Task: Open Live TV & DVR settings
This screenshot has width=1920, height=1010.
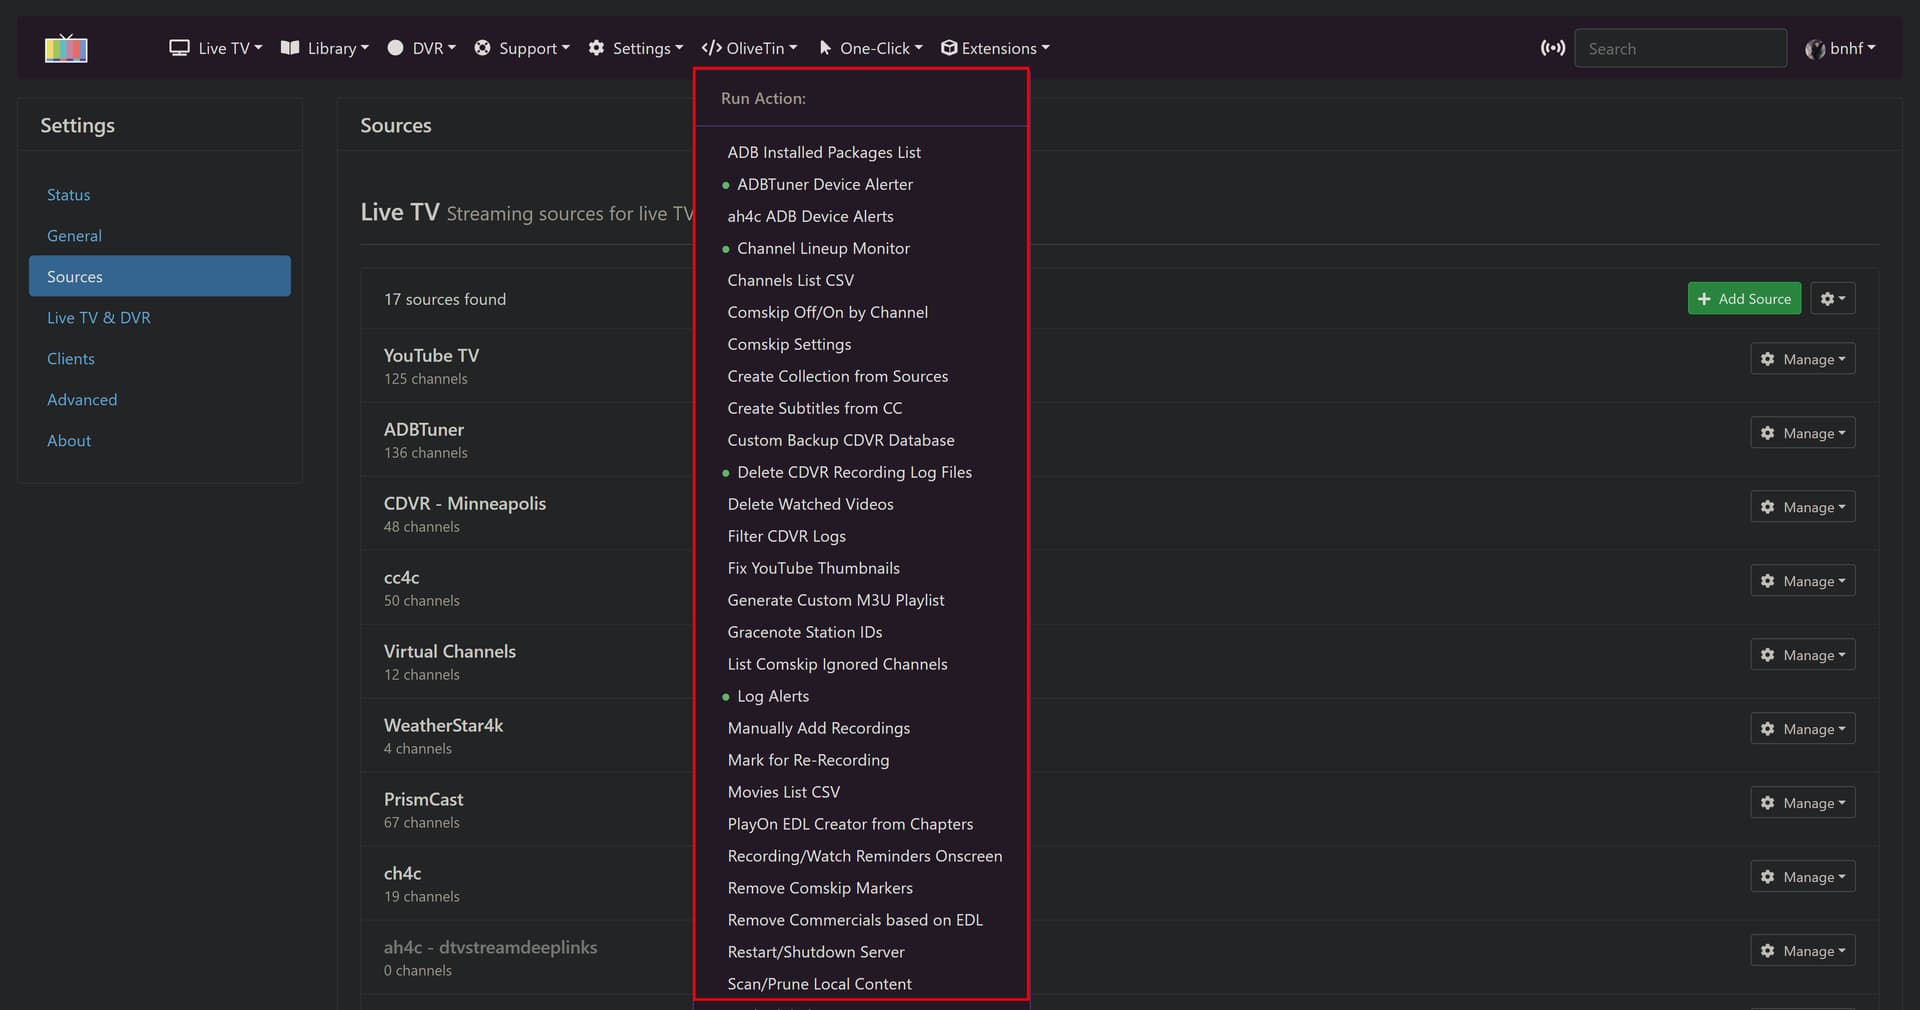Action: [99, 318]
